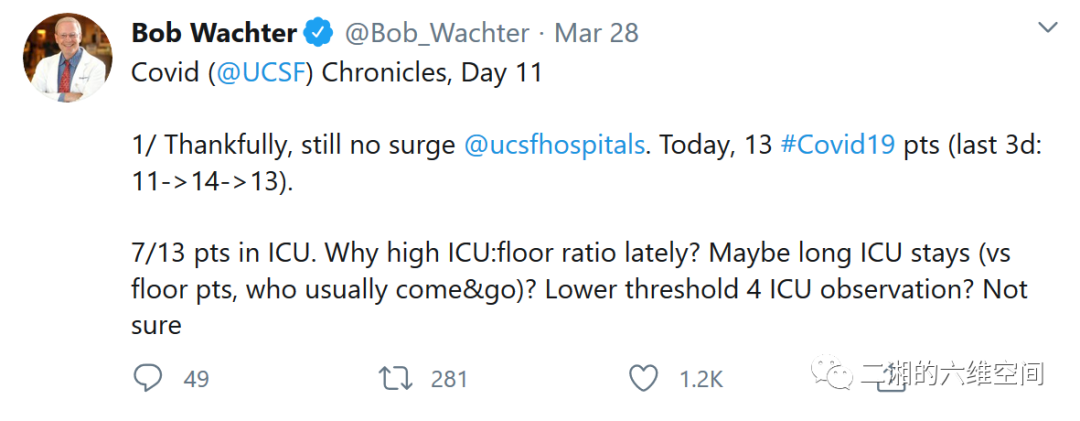Click the blue verified badge
The width and height of the screenshot is (1080, 421).
click(x=319, y=33)
